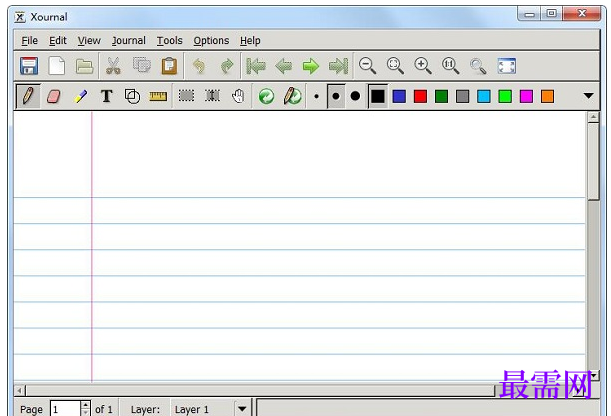Zoom in with plus magnifier

pyautogui.click(x=423, y=65)
